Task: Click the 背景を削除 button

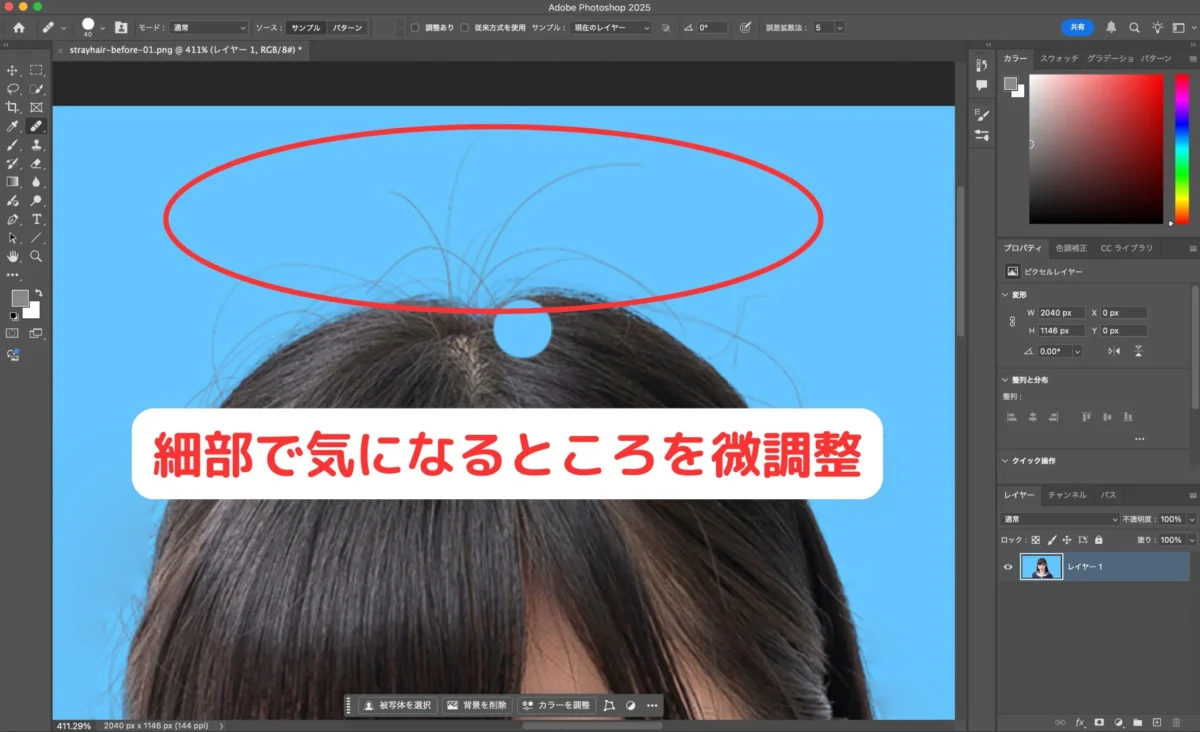Action: 478,705
